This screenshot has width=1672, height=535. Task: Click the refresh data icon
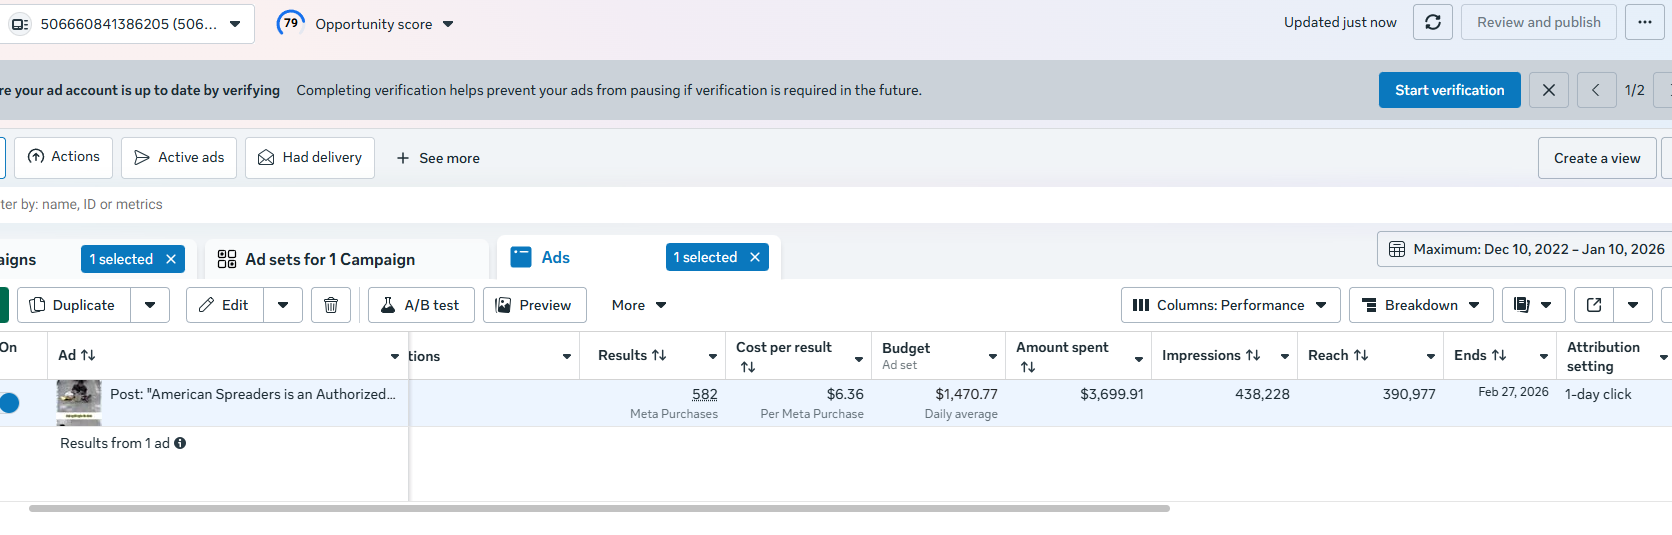pos(1432,22)
